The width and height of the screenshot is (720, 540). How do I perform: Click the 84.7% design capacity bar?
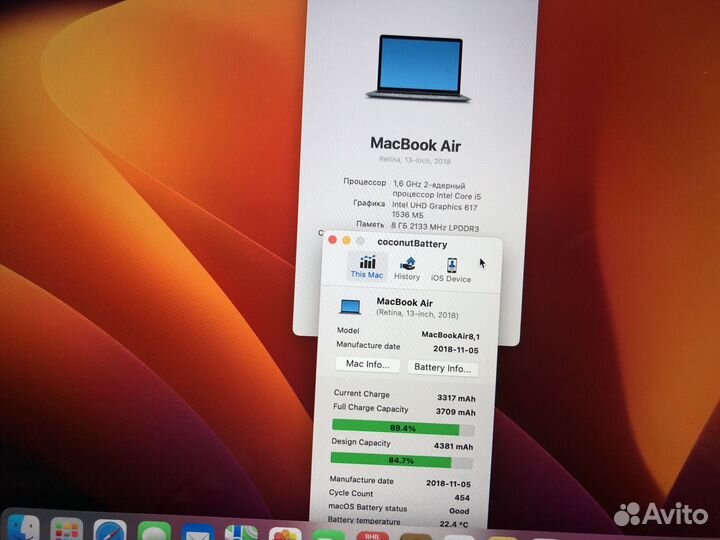click(x=401, y=460)
